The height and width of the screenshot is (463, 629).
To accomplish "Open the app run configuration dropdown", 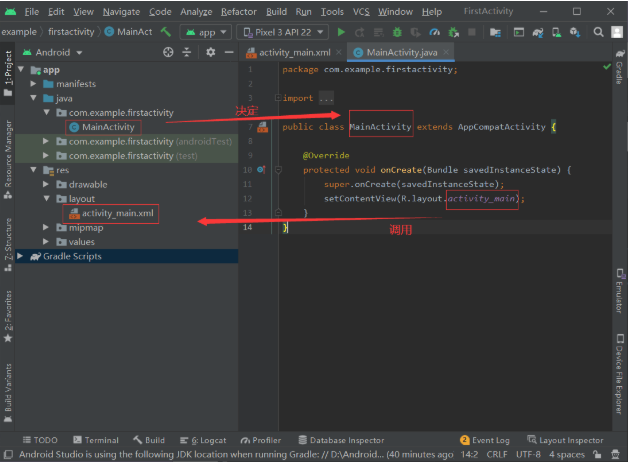I will coord(206,32).
